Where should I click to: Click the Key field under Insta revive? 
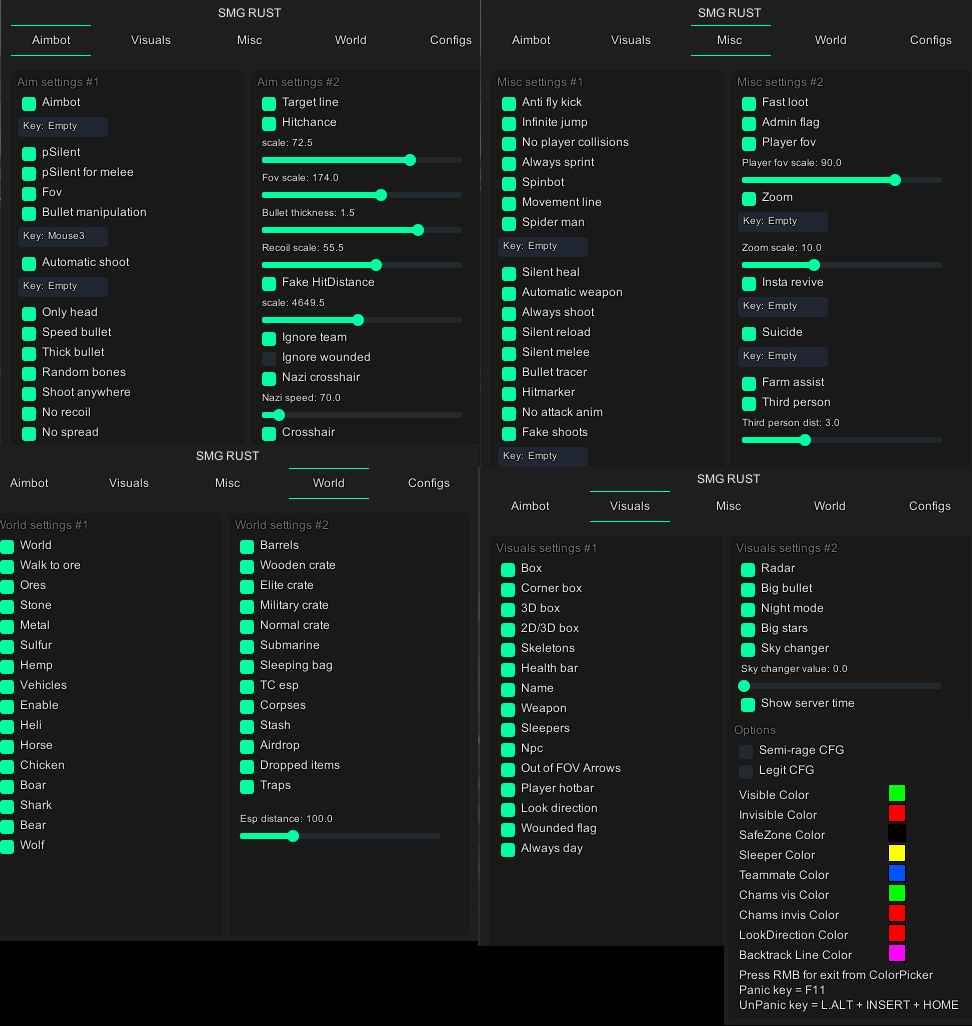pos(783,306)
